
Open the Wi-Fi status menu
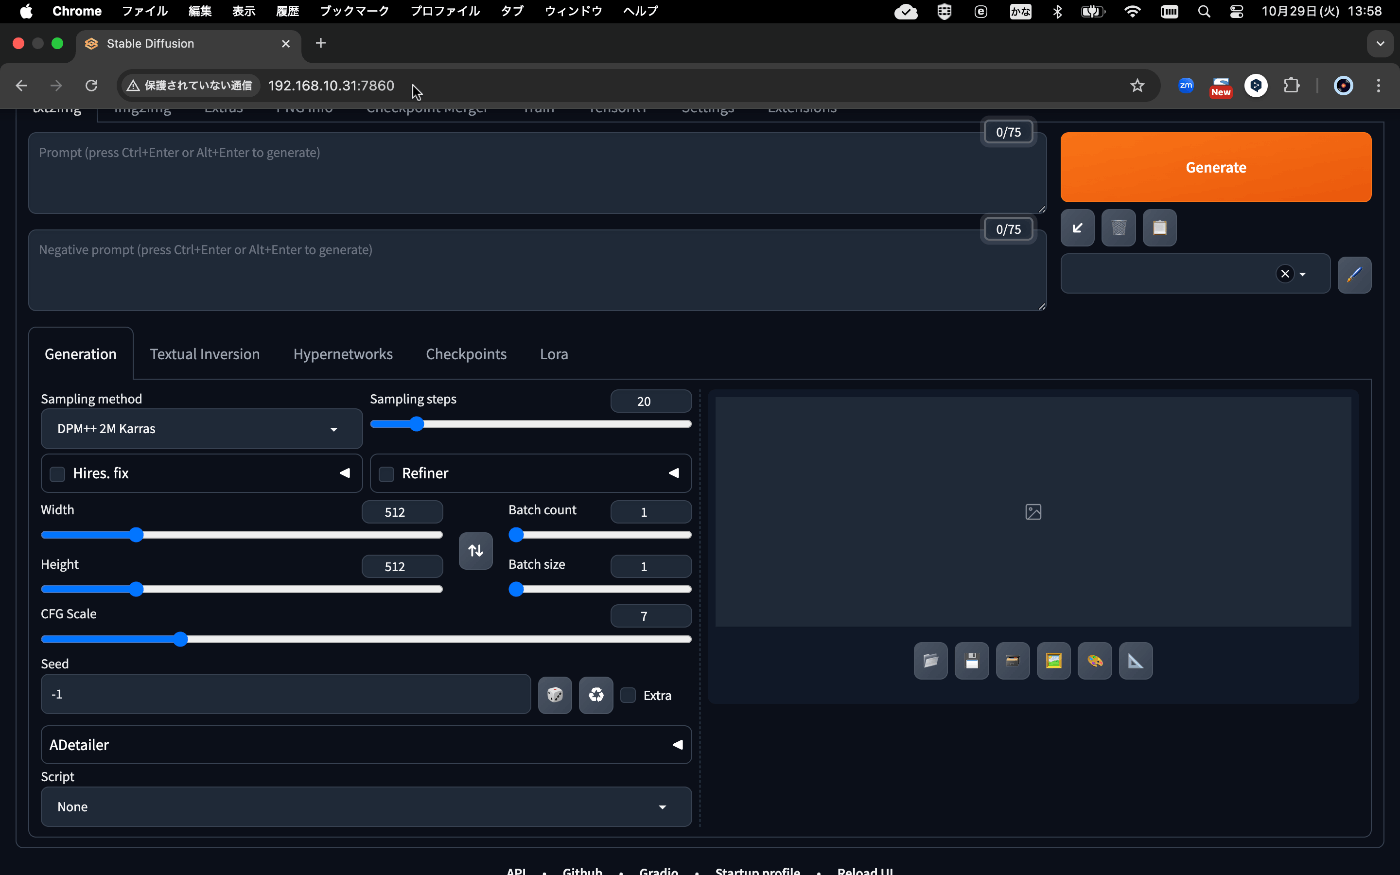point(1132,11)
